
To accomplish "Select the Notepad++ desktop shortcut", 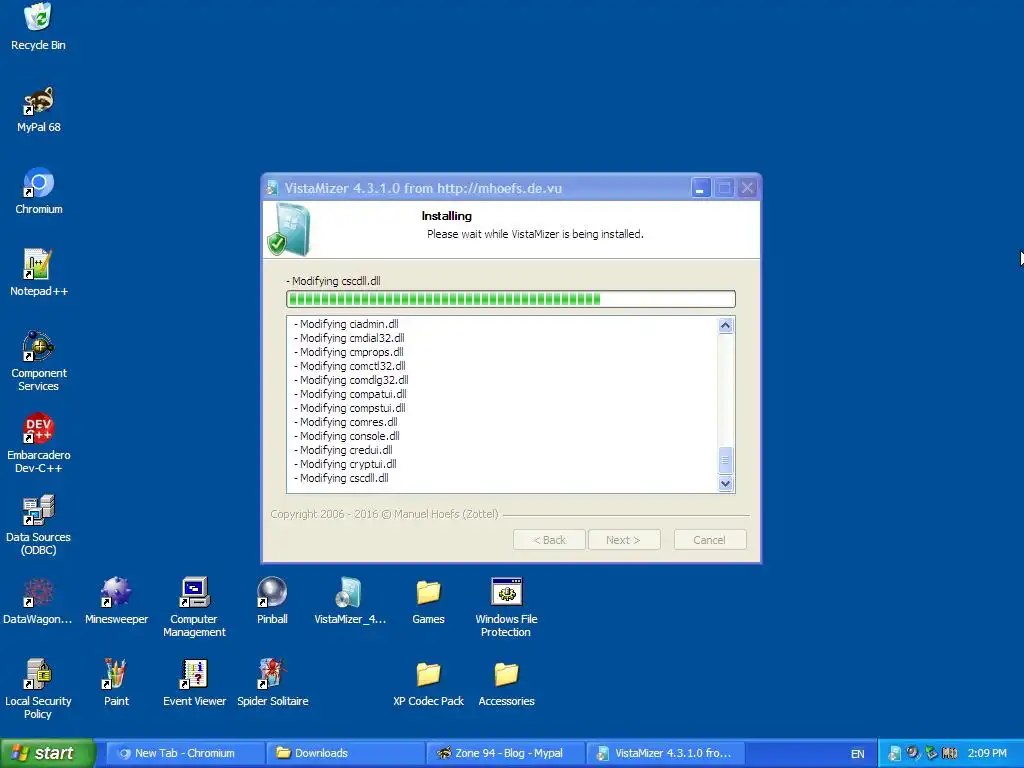I will click(39, 274).
